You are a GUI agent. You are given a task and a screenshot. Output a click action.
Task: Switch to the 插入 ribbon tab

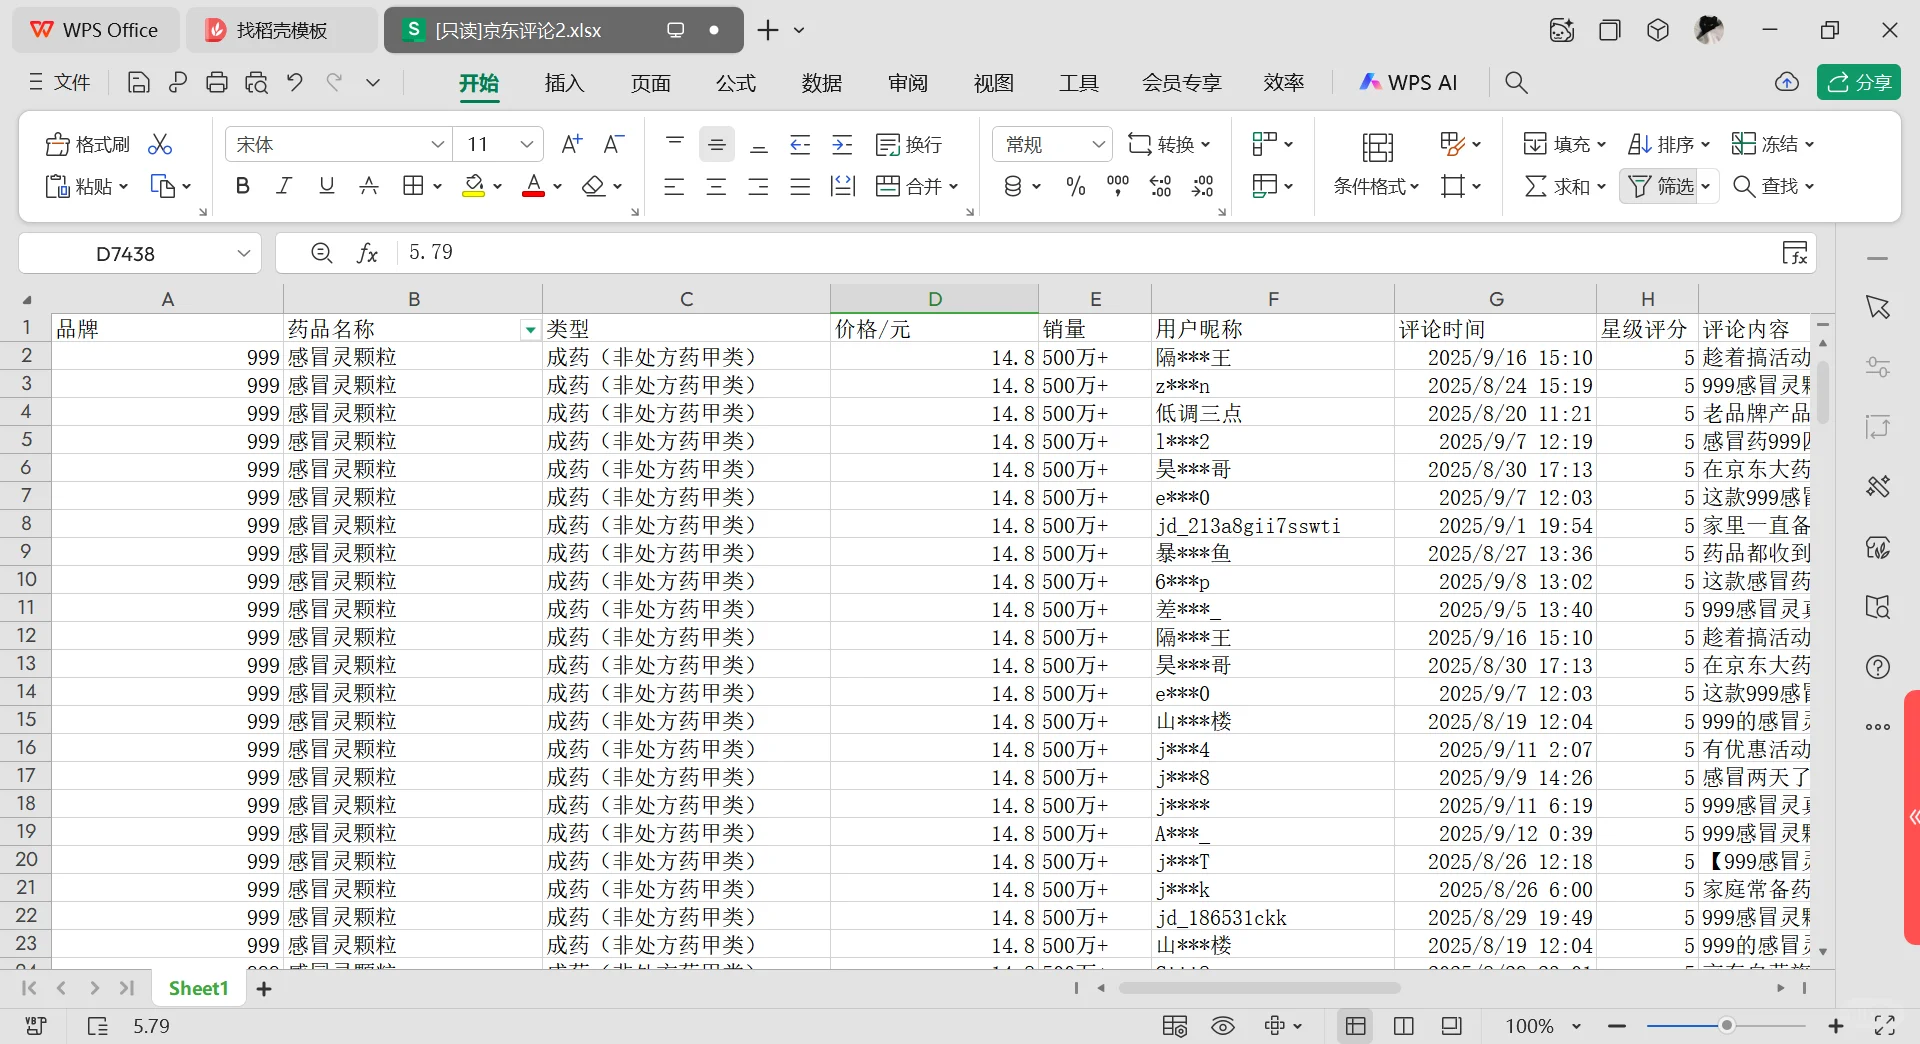[564, 83]
